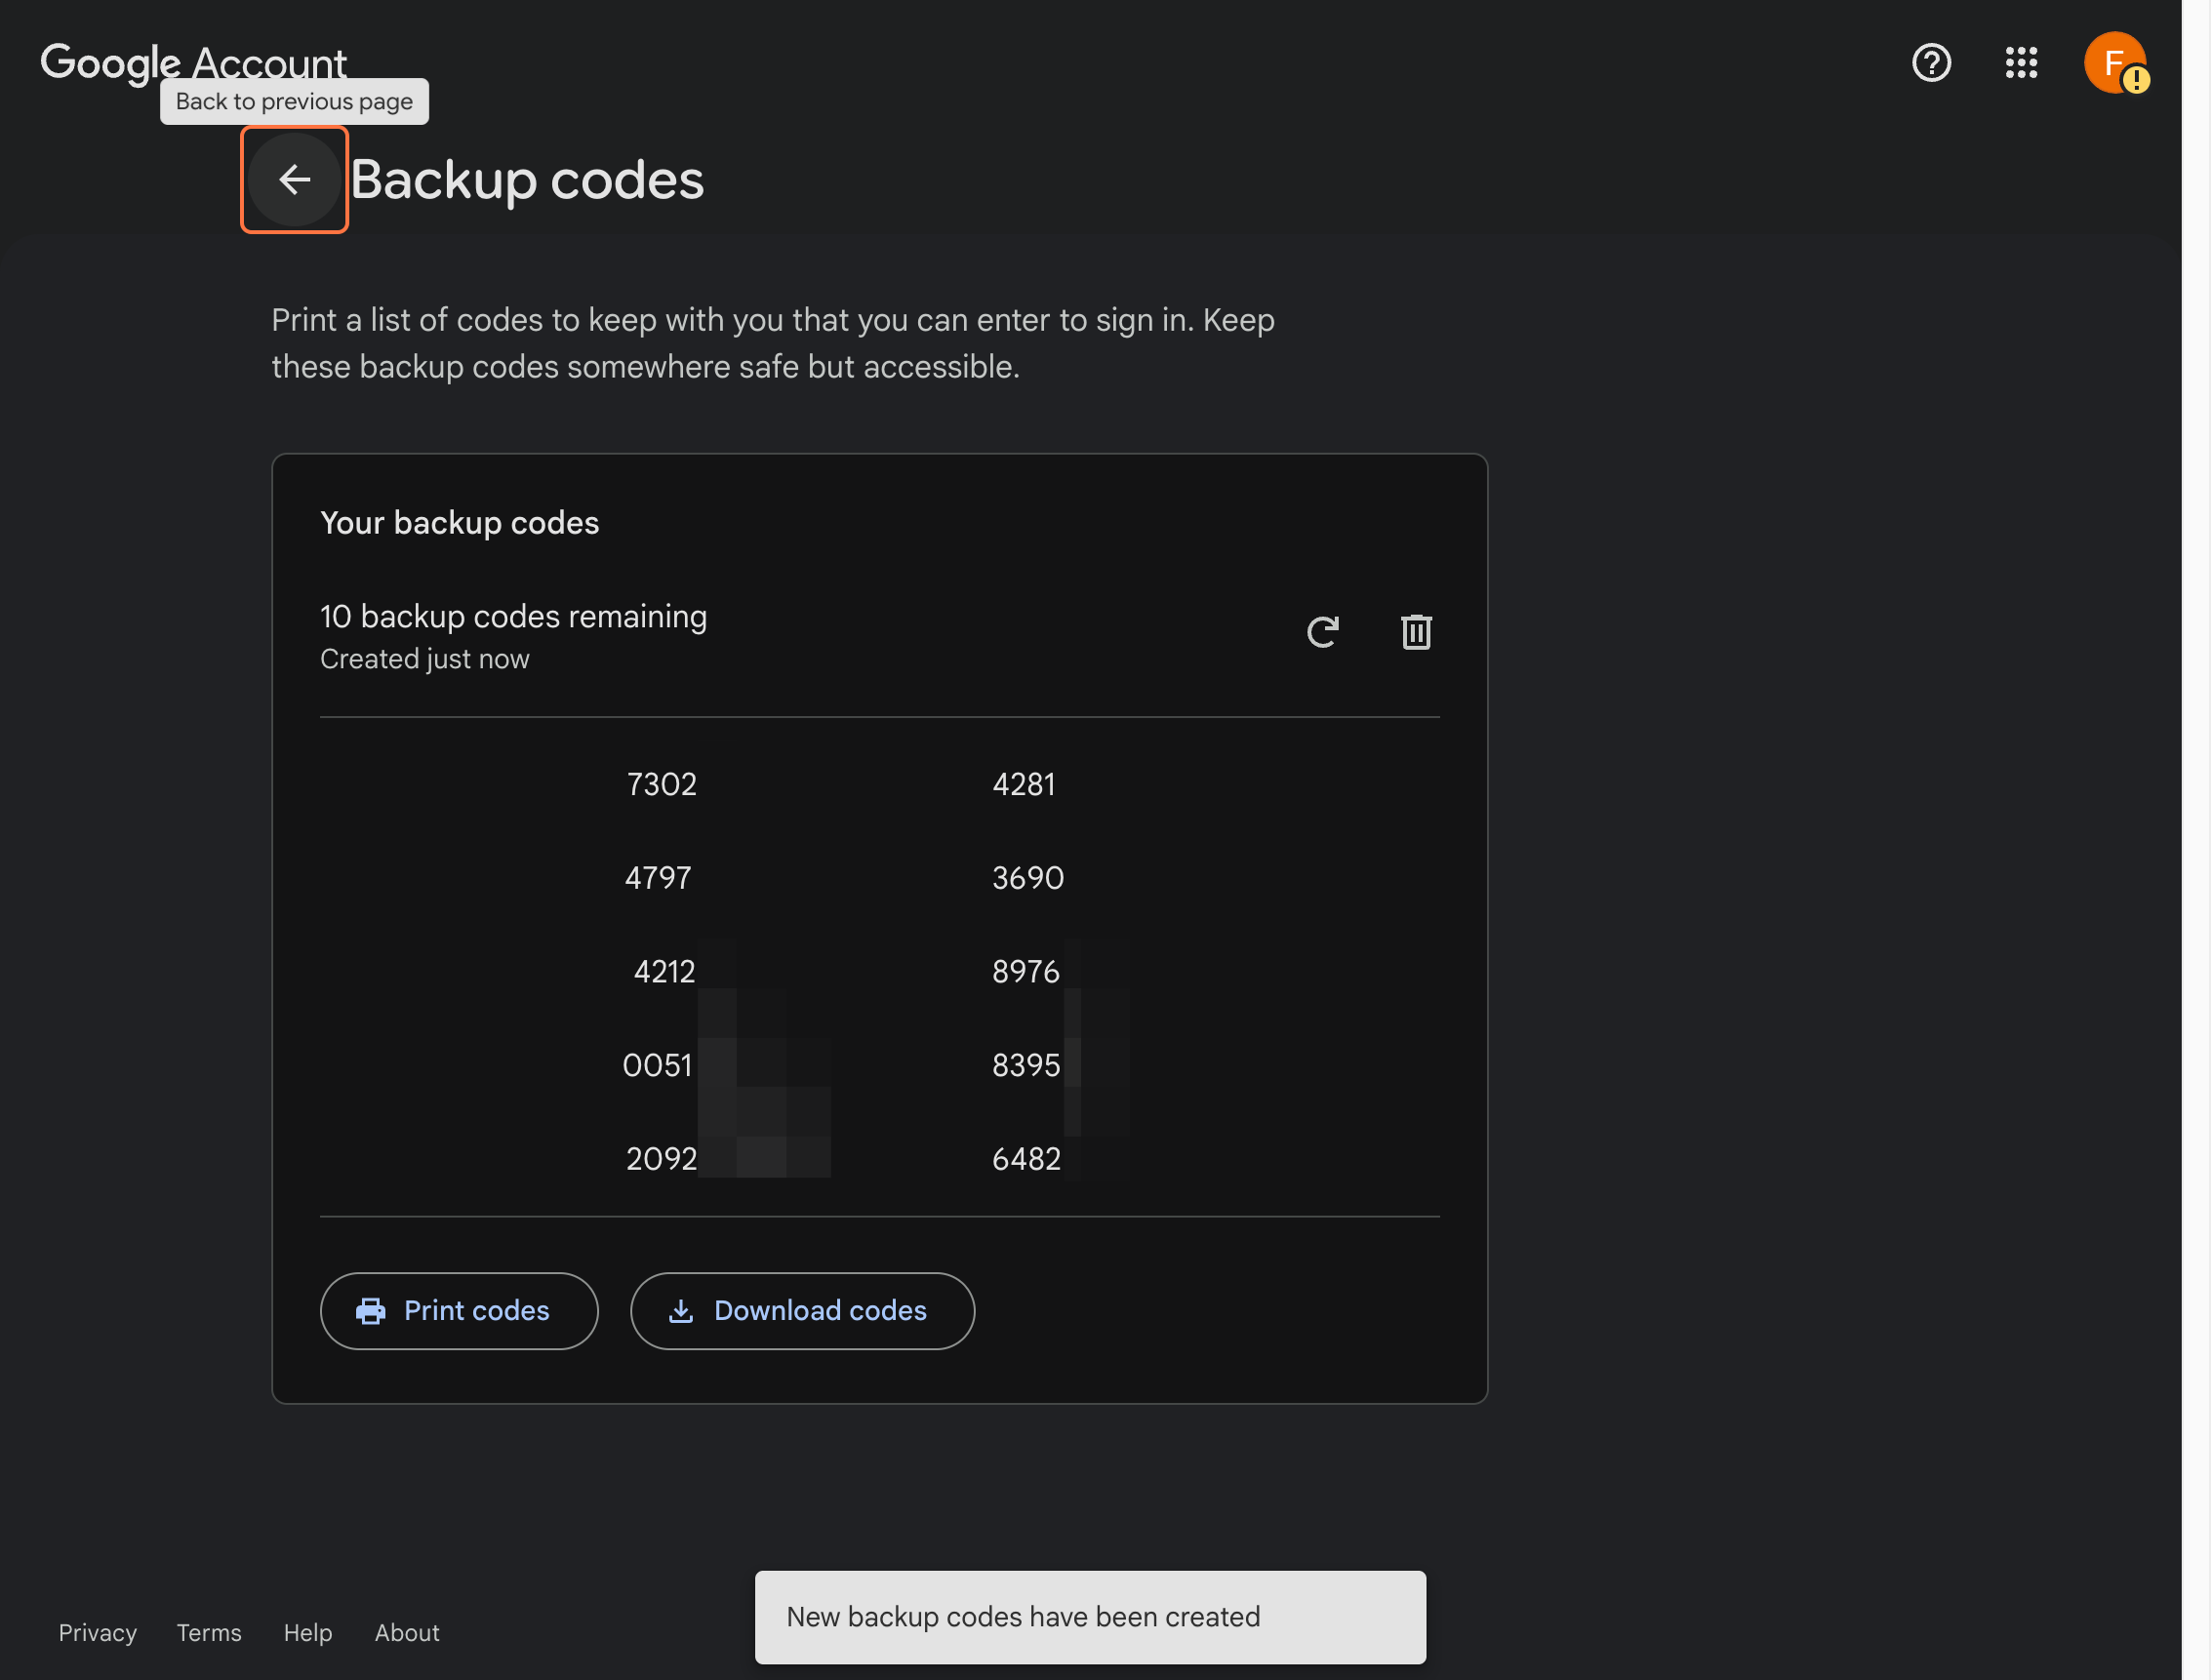
Task: Open the Privacy page
Action: pos(97,1632)
